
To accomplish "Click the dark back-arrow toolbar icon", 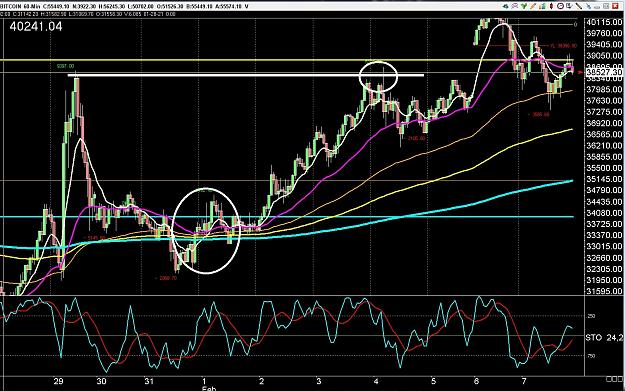I will tap(505, 6).
